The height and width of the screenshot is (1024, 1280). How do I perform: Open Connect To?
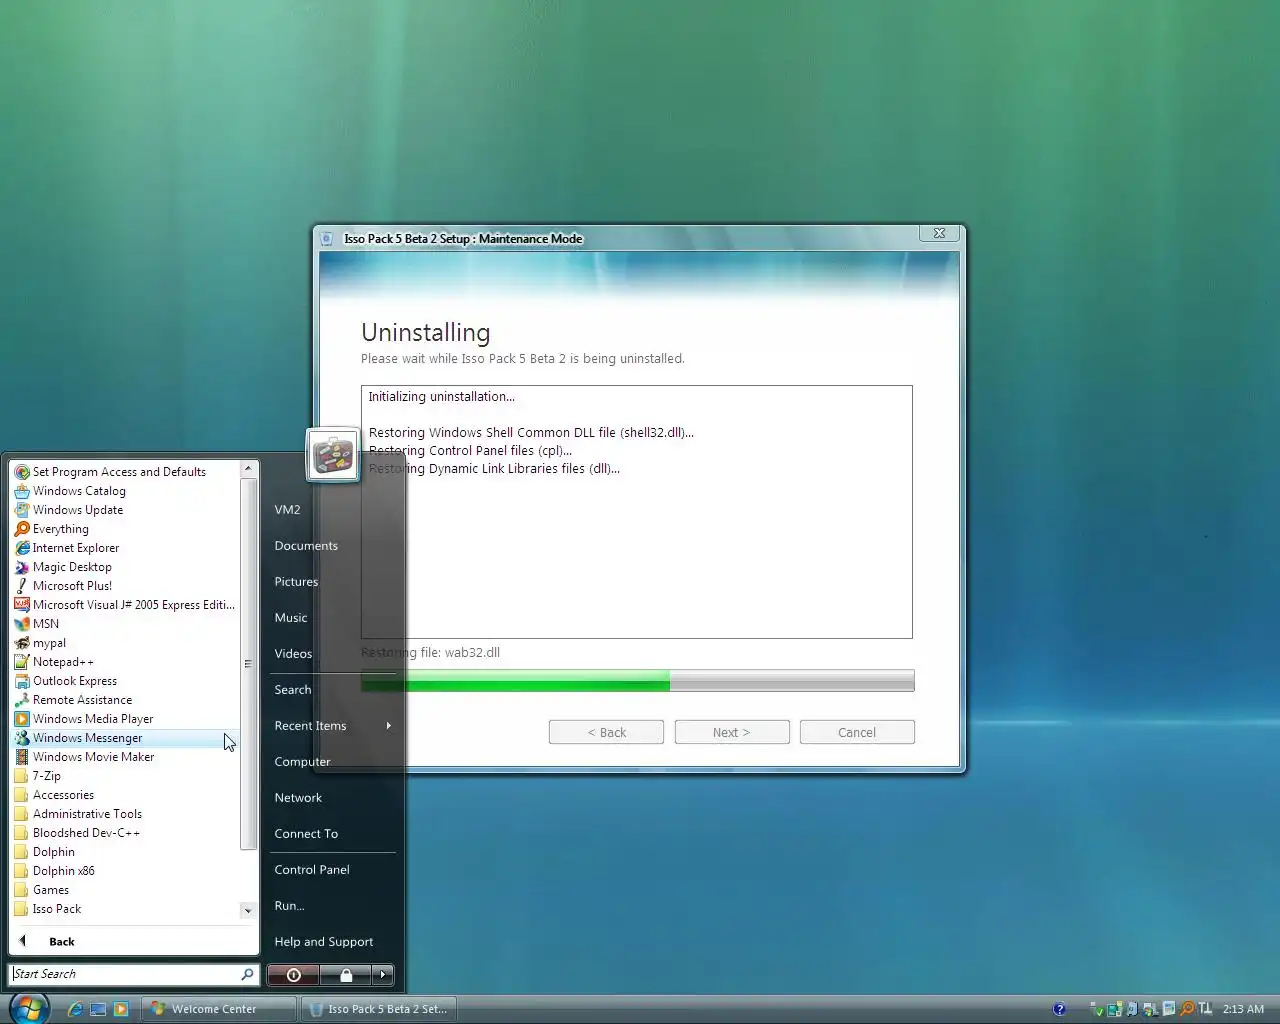point(333,833)
